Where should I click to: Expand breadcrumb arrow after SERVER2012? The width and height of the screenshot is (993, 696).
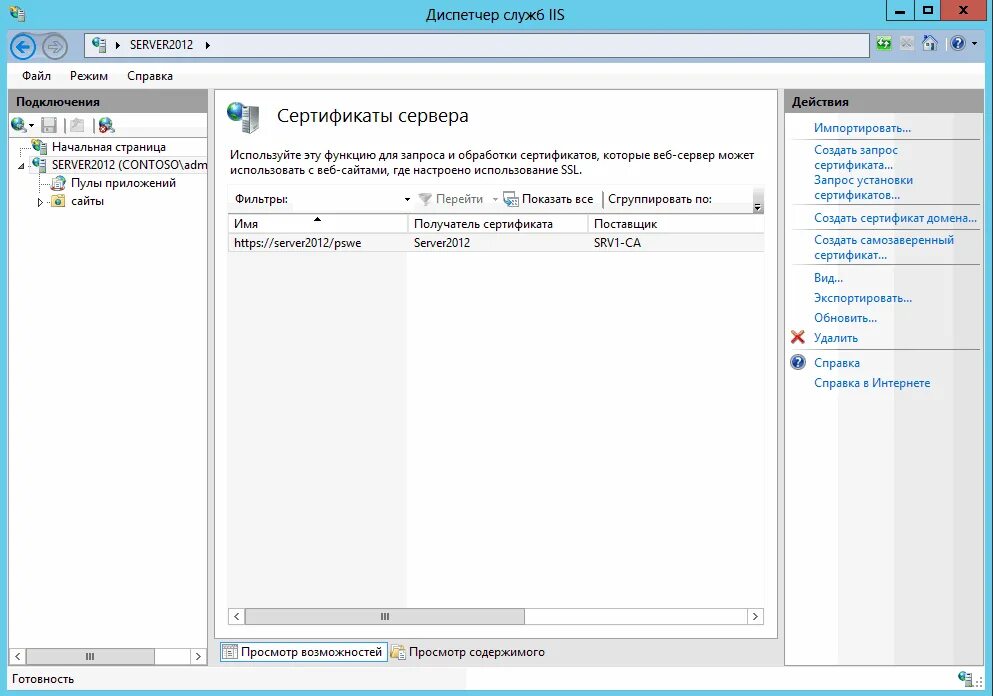click(208, 45)
